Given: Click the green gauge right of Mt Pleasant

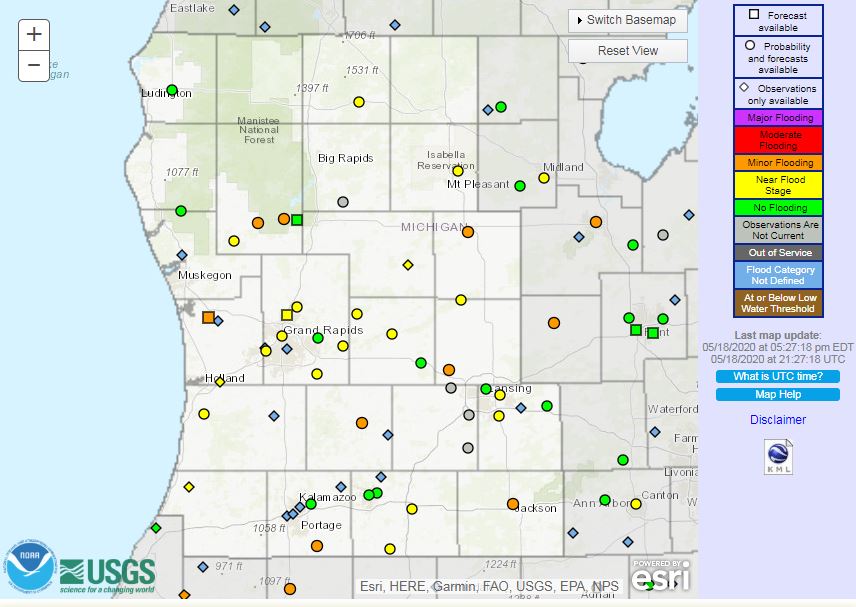Looking at the screenshot, I should [x=520, y=186].
